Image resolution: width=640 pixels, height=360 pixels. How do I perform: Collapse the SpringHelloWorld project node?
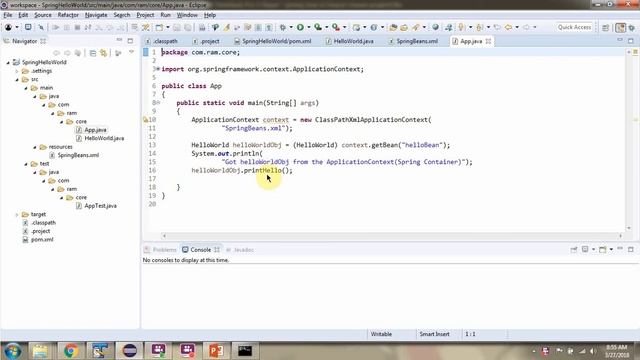(8, 62)
